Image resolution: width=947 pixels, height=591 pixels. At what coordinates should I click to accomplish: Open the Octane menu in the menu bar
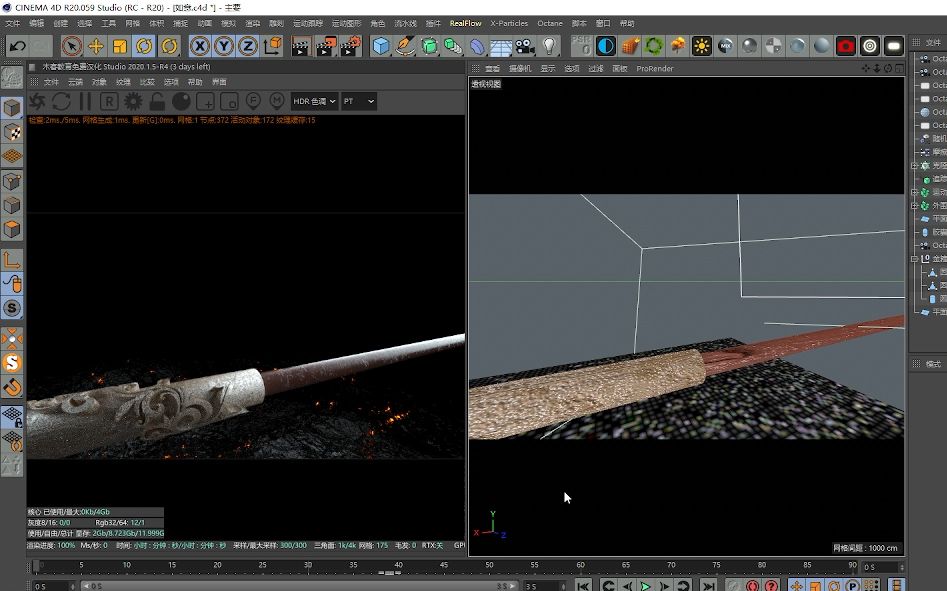point(552,23)
